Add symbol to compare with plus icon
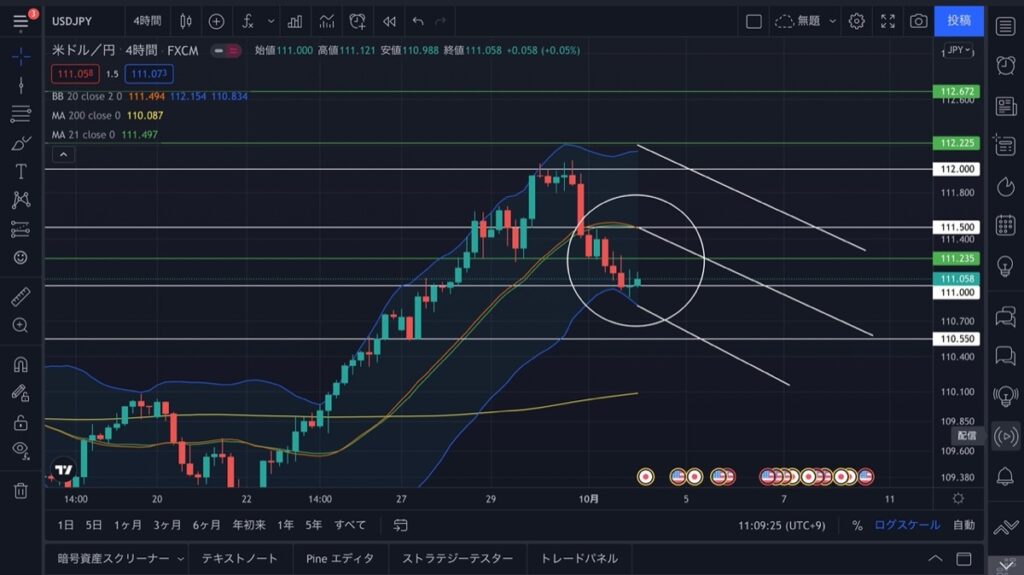This screenshot has width=1024, height=575. pyautogui.click(x=216, y=22)
